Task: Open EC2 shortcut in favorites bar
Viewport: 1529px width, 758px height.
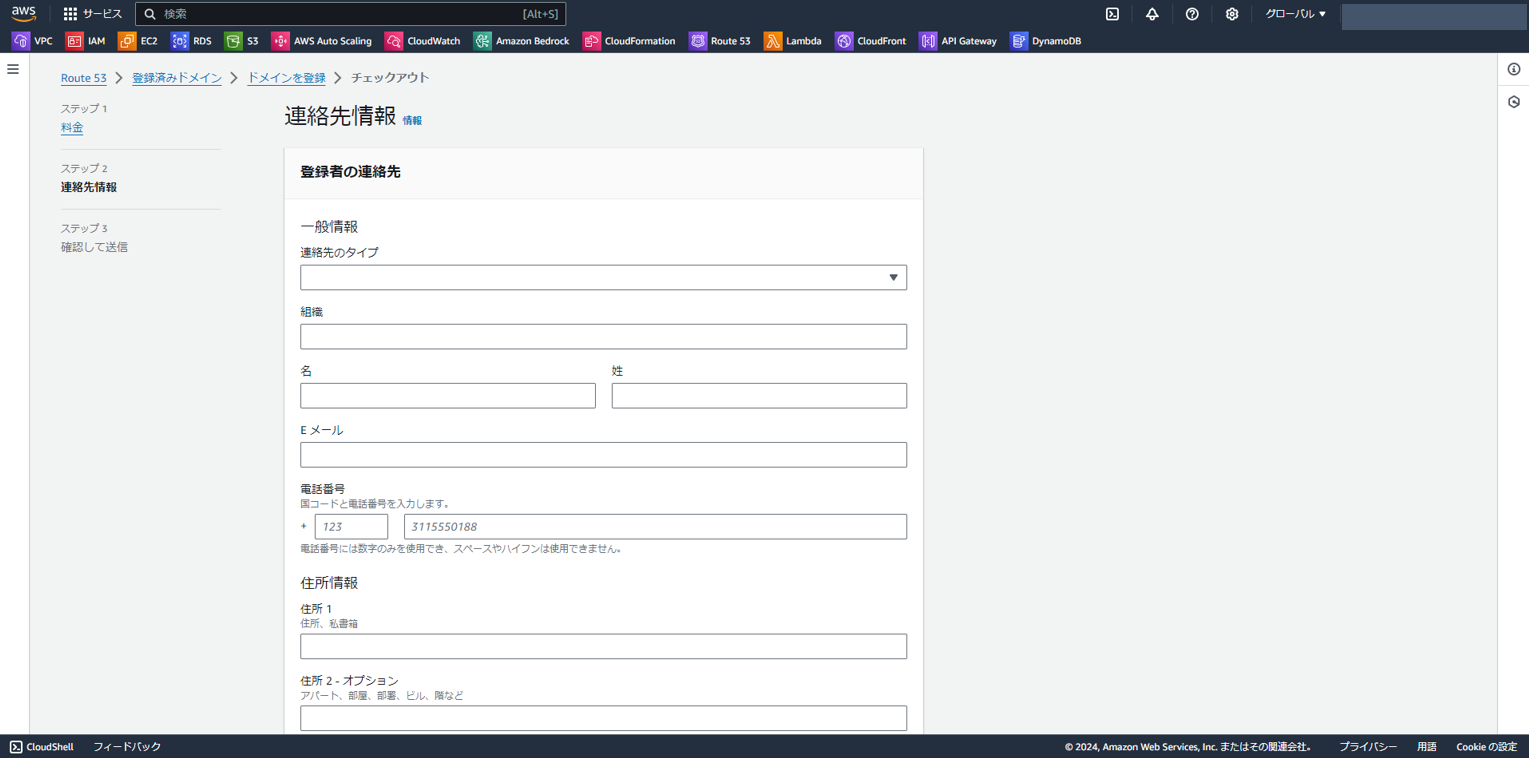Action: click(138, 41)
